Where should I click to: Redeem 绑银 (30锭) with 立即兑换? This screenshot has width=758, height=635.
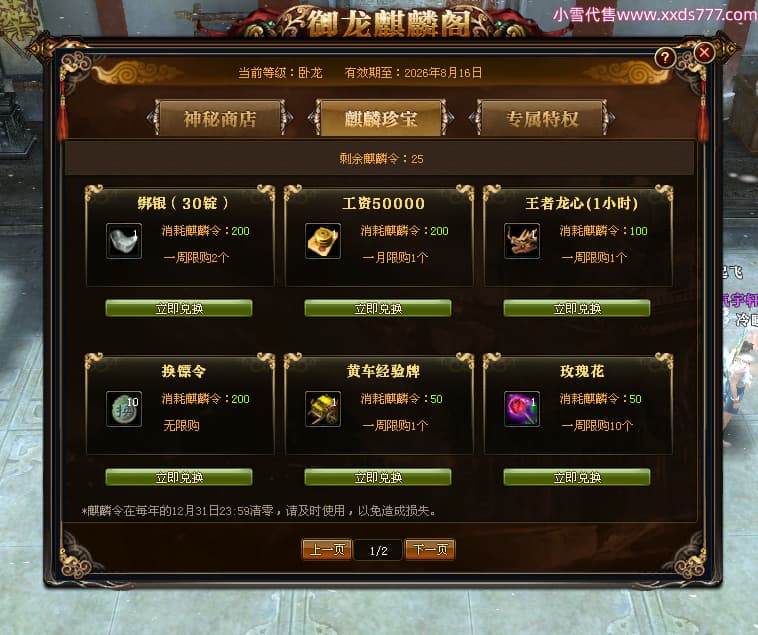tap(179, 308)
